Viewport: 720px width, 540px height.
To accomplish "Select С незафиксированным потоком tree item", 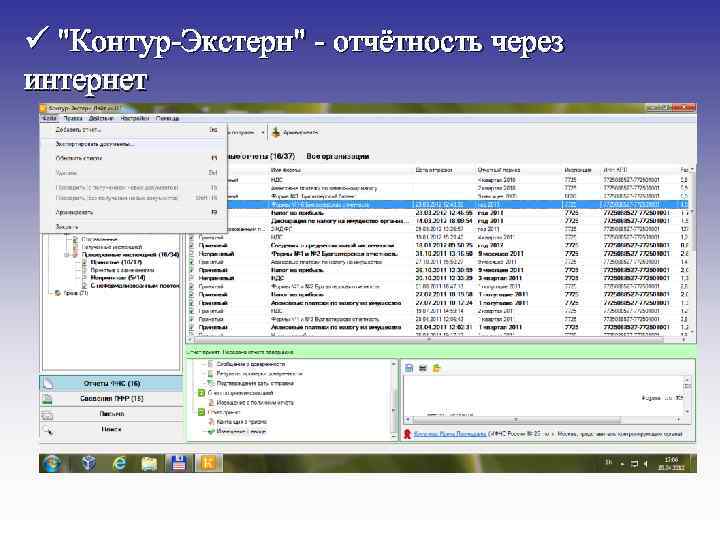I will coord(135,286).
